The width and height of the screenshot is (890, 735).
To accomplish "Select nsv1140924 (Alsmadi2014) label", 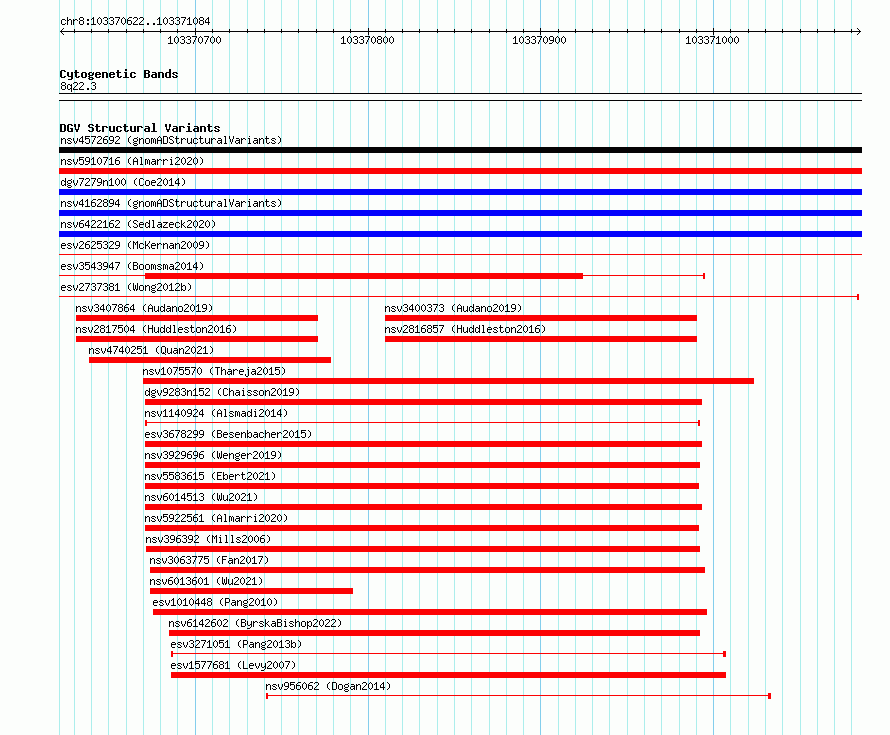I will click(216, 413).
